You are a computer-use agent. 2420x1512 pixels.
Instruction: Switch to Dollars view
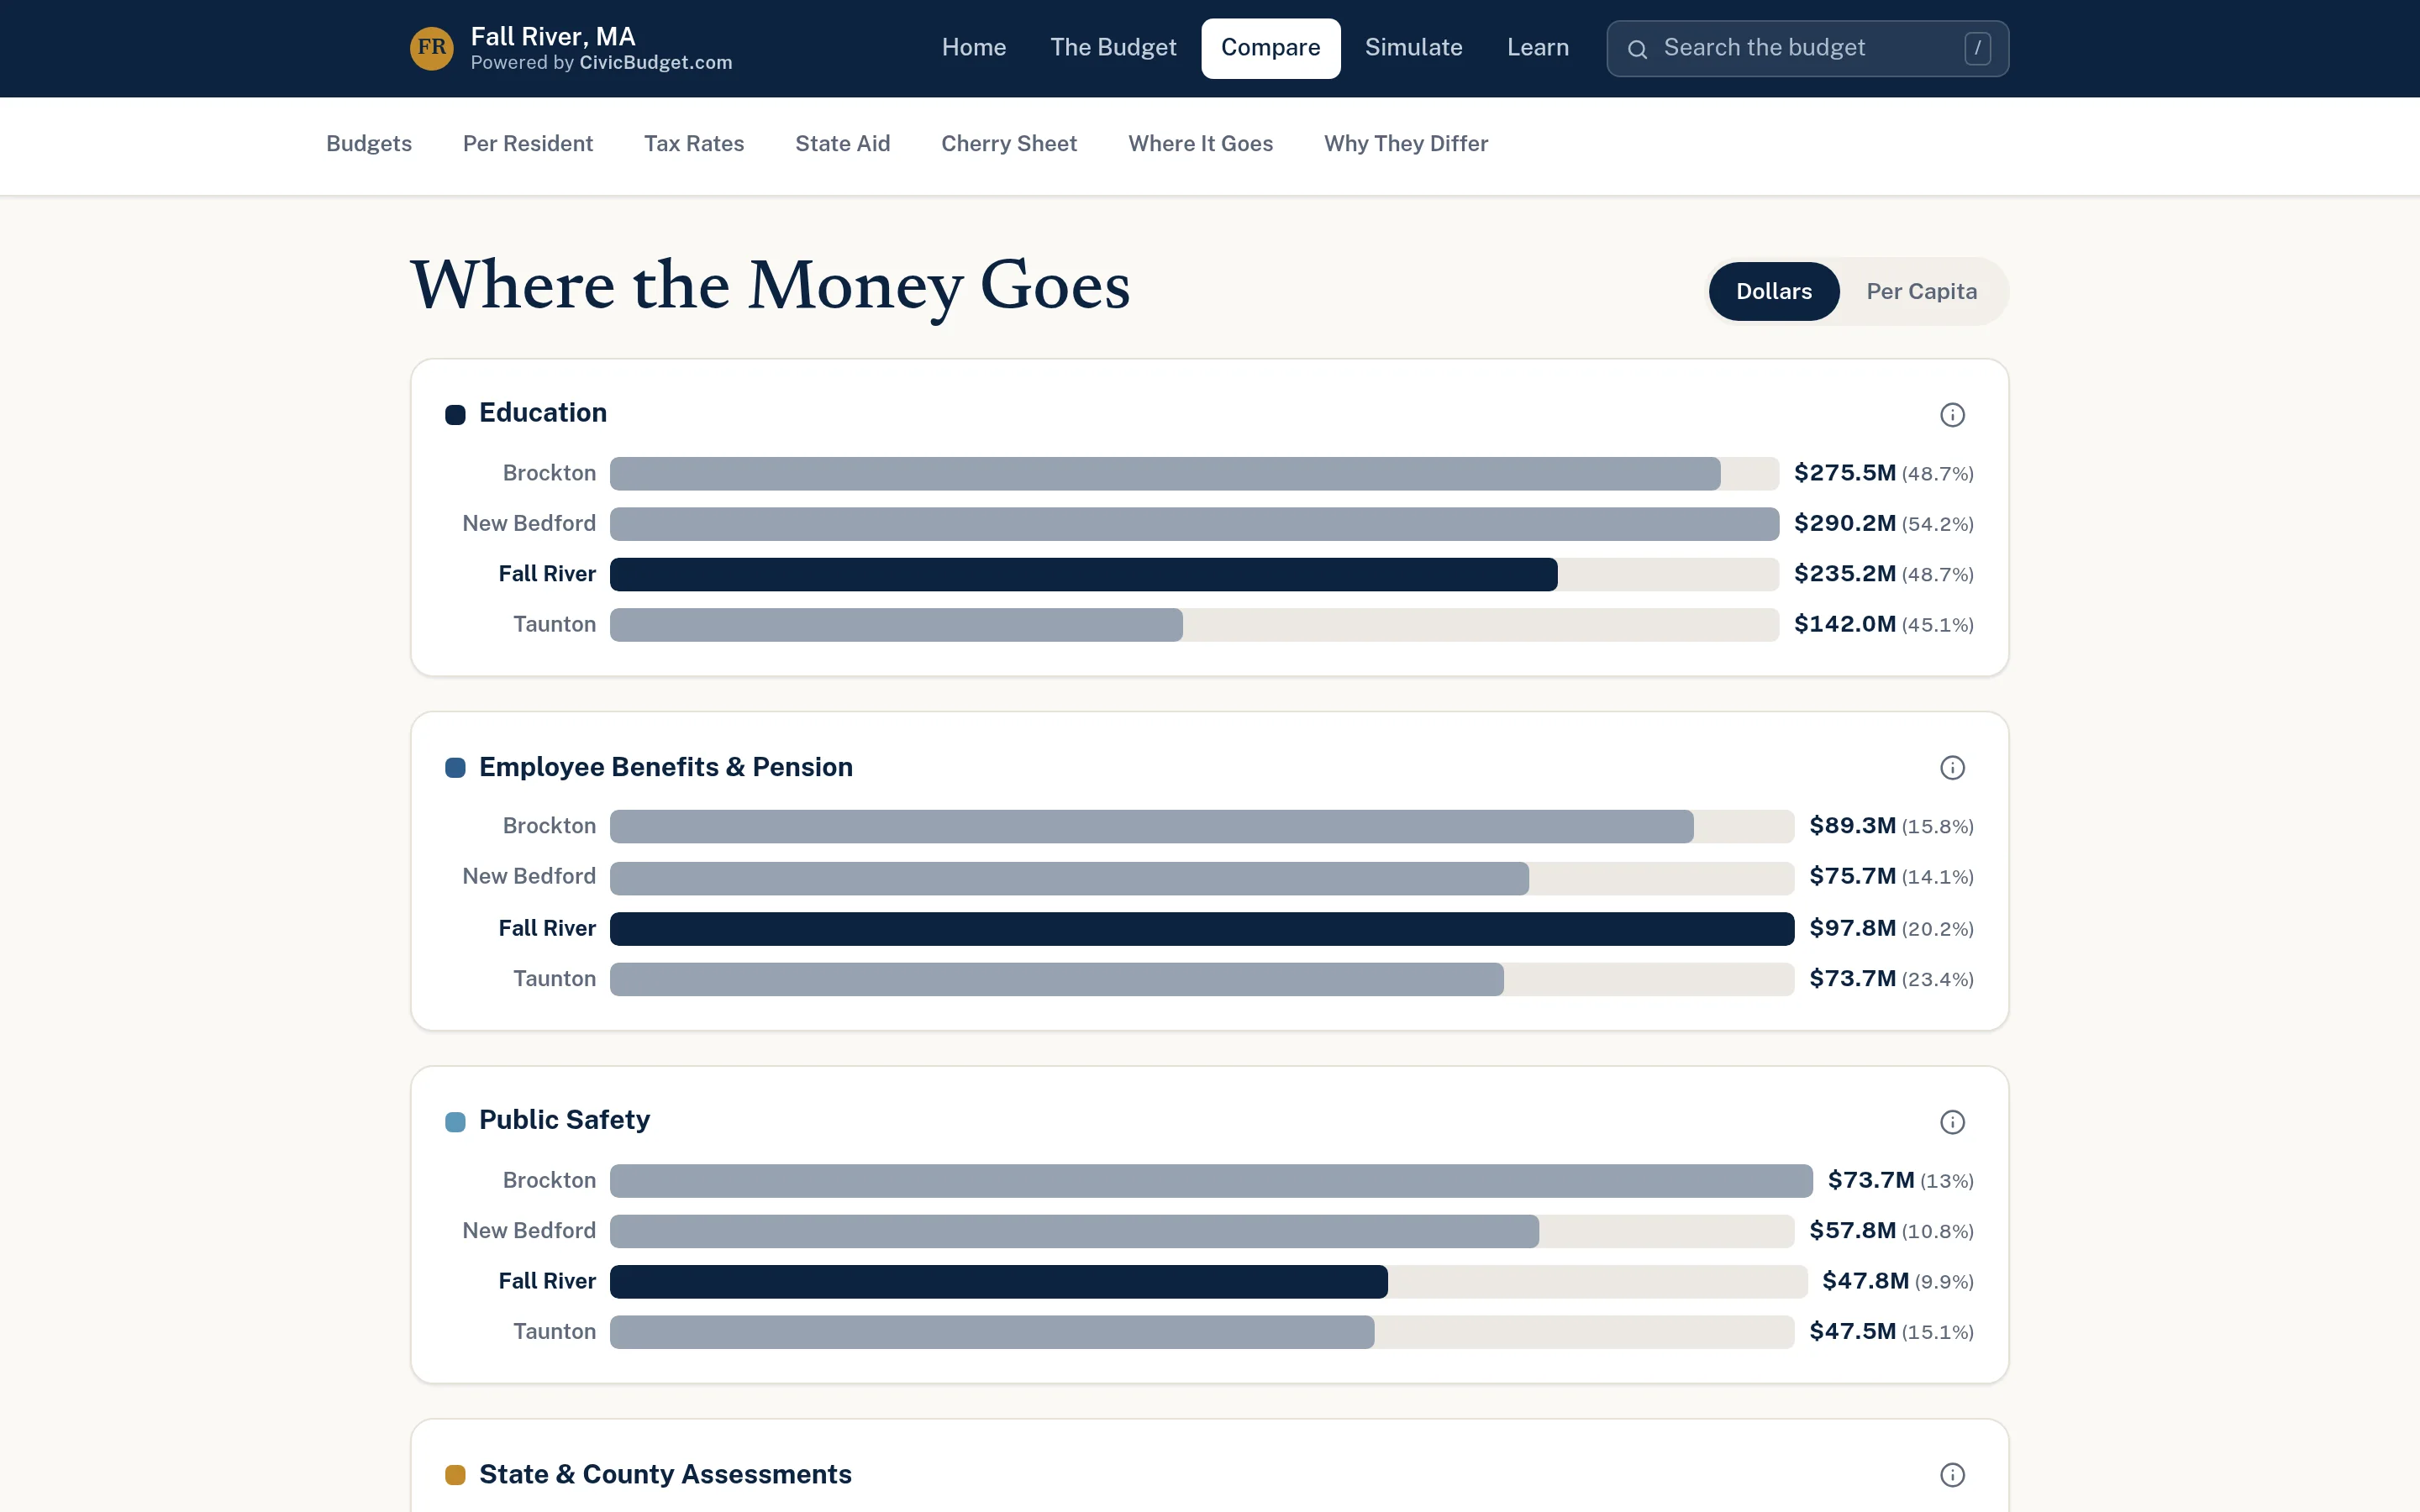[1774, 291]
